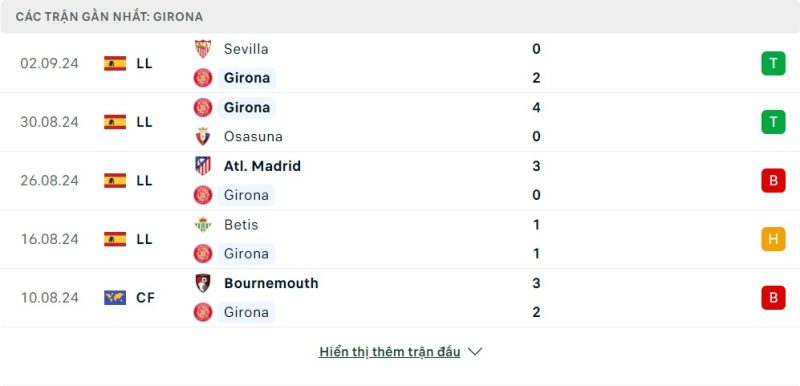Click the Bournemouth club crest icon
This screenshot has height=386, width=800.
click(203, 283)
